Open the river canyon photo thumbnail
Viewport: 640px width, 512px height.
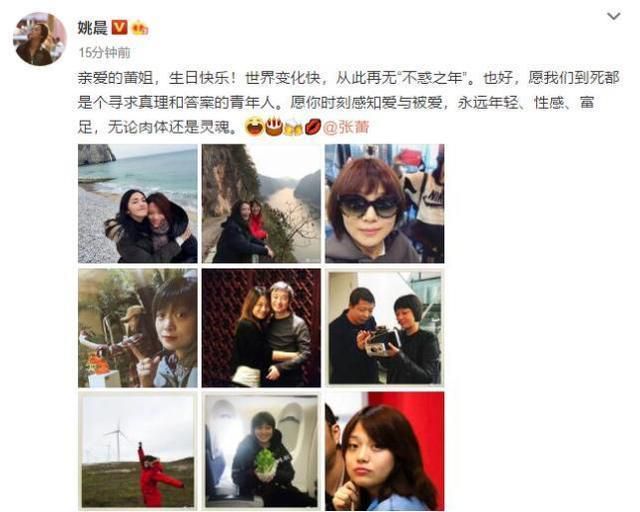(261, 203)
